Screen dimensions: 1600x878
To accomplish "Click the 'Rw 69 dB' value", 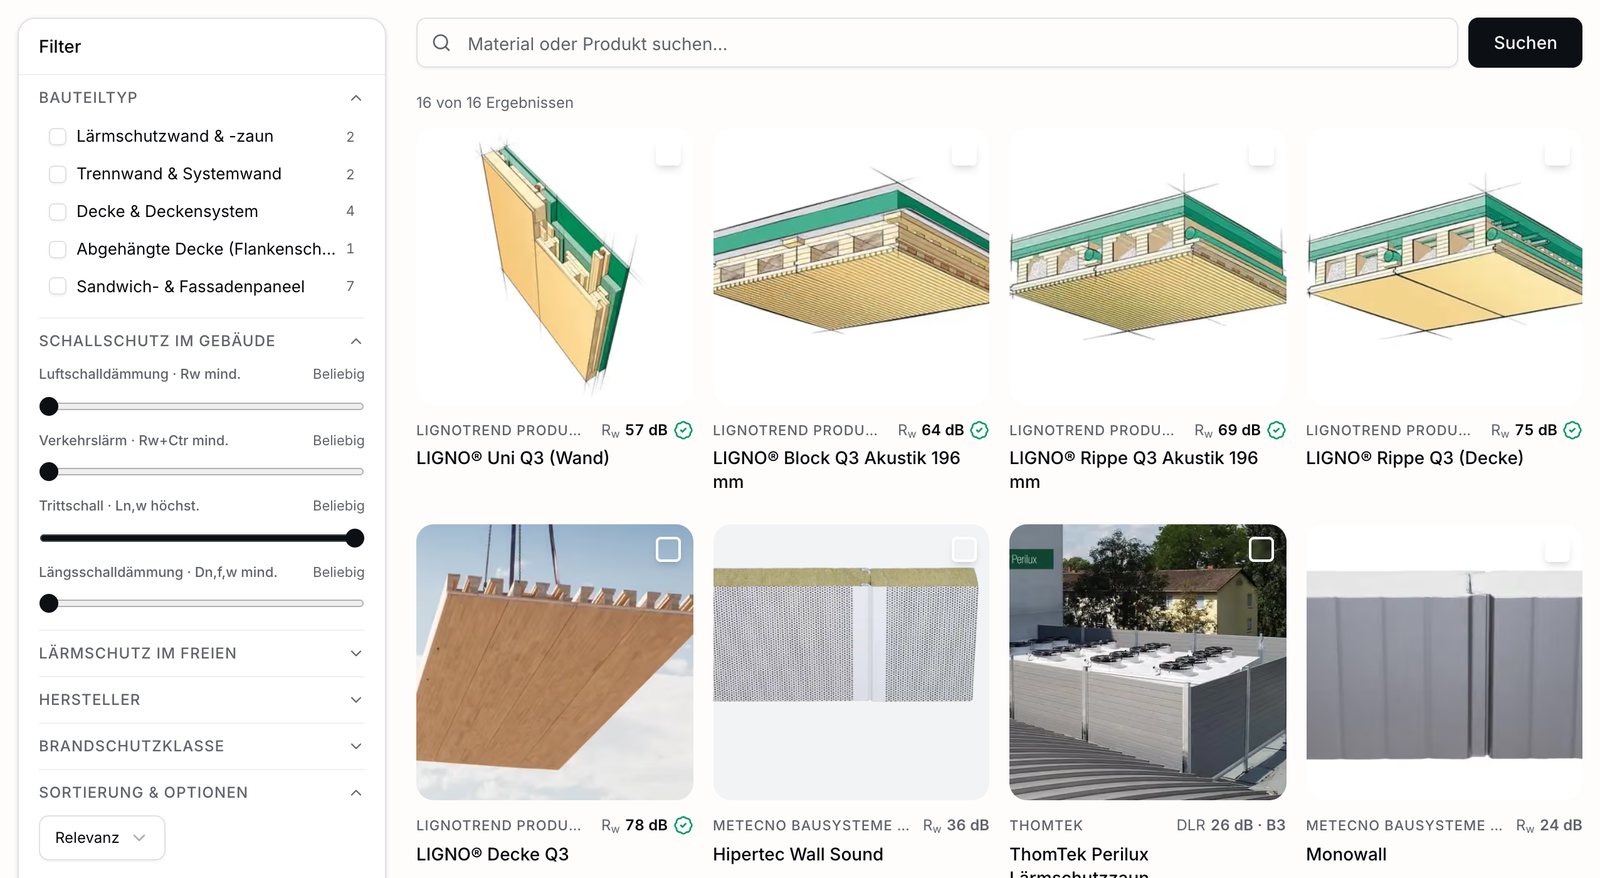I will pos(1227,430).
